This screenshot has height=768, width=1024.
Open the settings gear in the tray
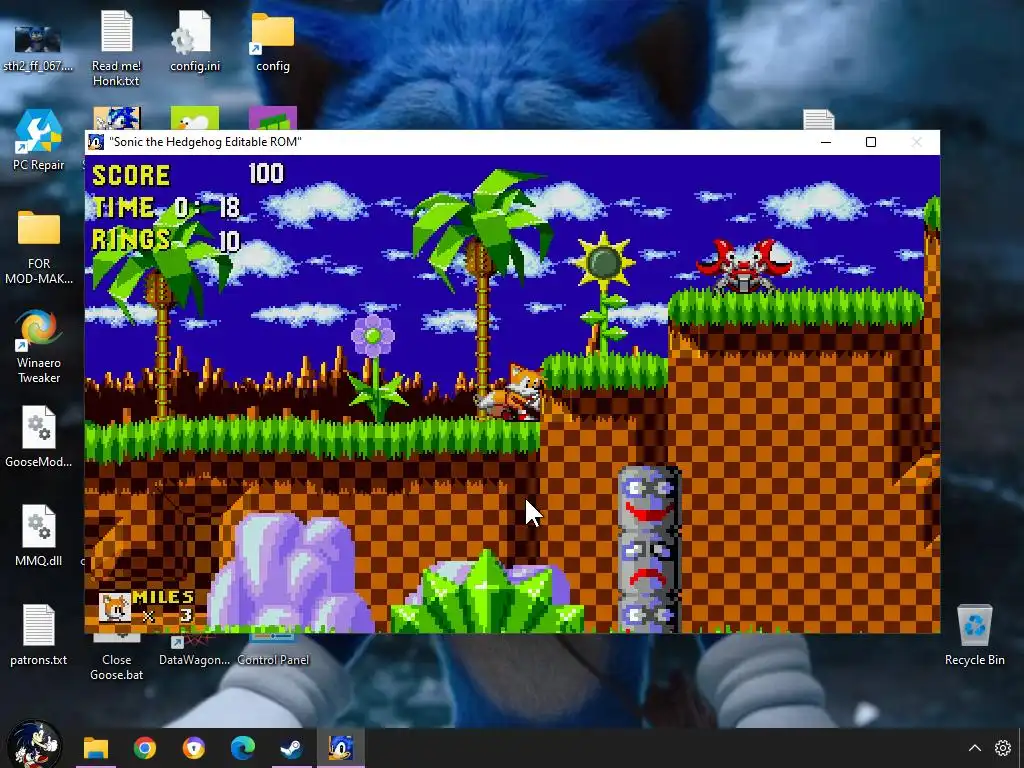[x=1003, y=748]
